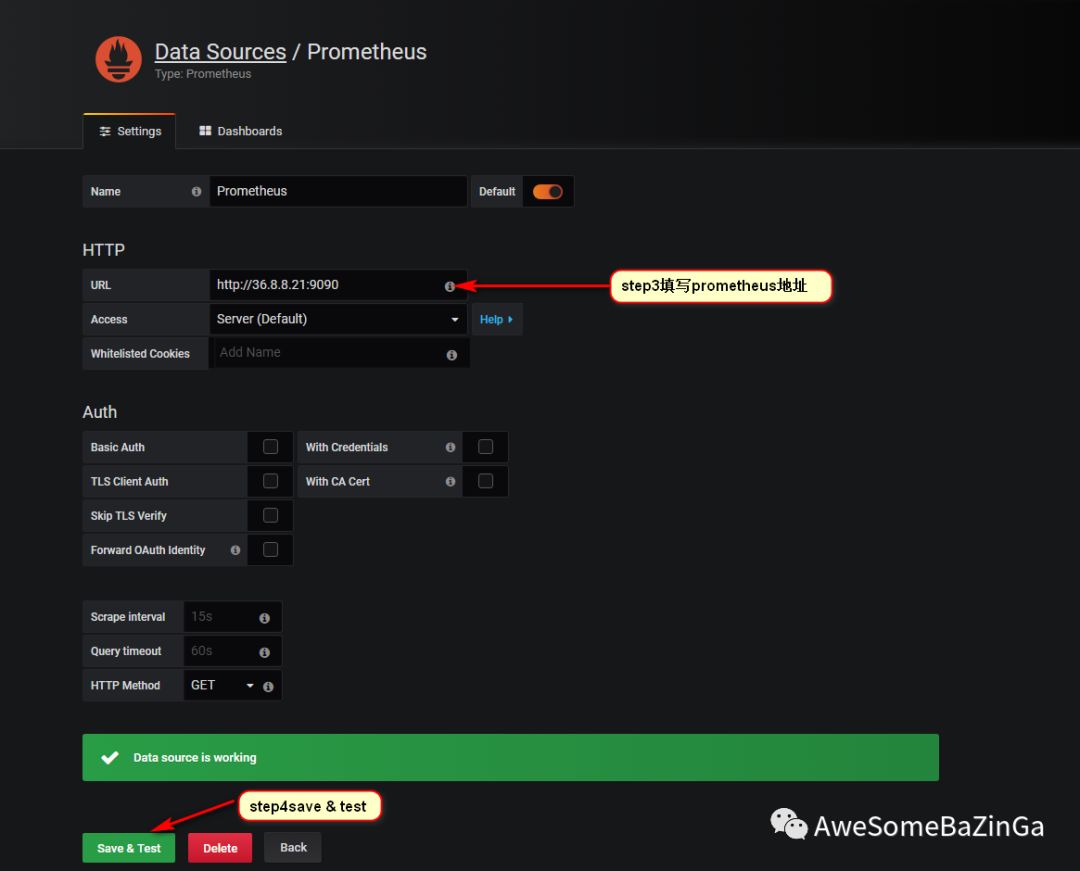Check the Forward OAuth Identity box
This screenshot has width=1080, height=871.
coord(271,549)
